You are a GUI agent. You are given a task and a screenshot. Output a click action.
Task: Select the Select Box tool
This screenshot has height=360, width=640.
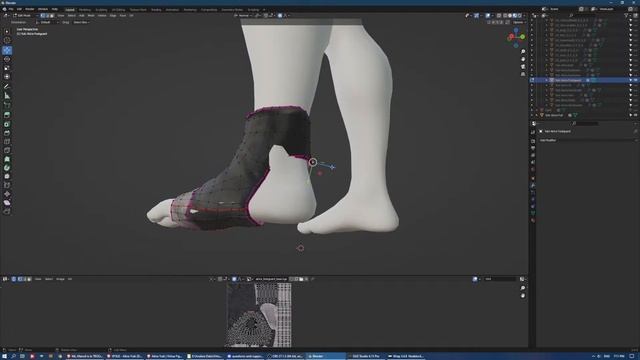tap(7, 31)
